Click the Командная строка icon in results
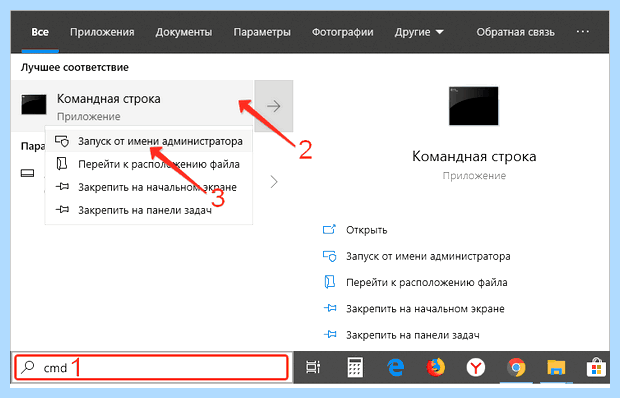 (x=34, y=104)
